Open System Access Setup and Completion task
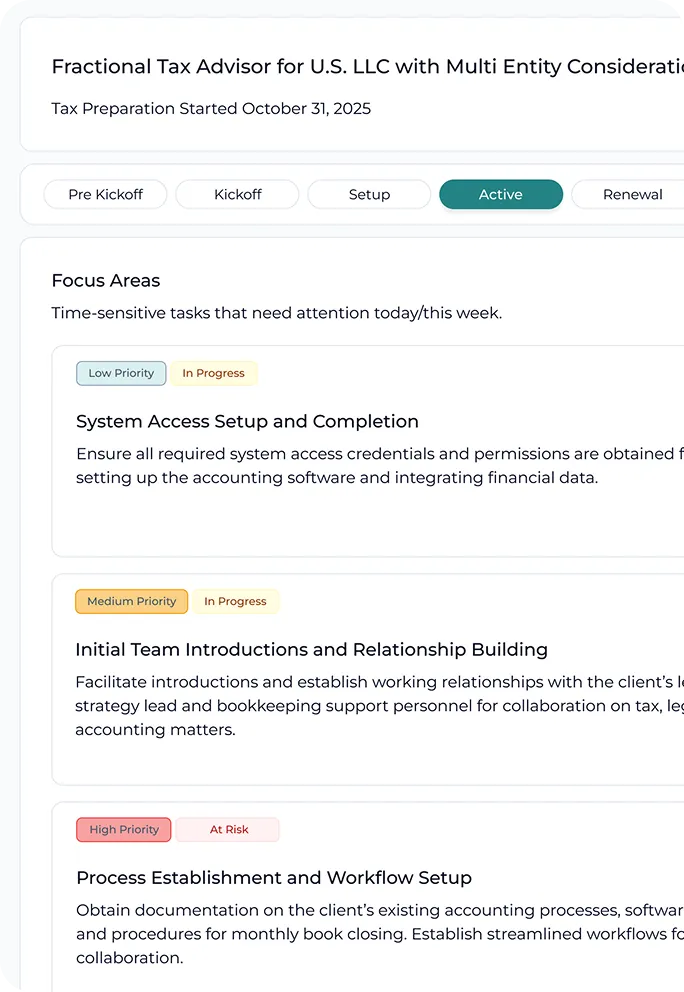 [247, 421]
